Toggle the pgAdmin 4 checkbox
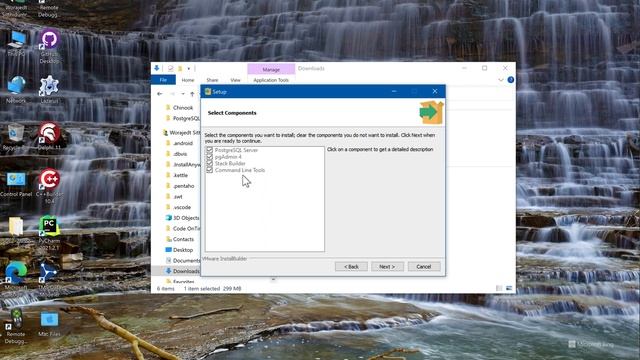The image size is (640, 360). pyautogui.click(x=209, y=157)
